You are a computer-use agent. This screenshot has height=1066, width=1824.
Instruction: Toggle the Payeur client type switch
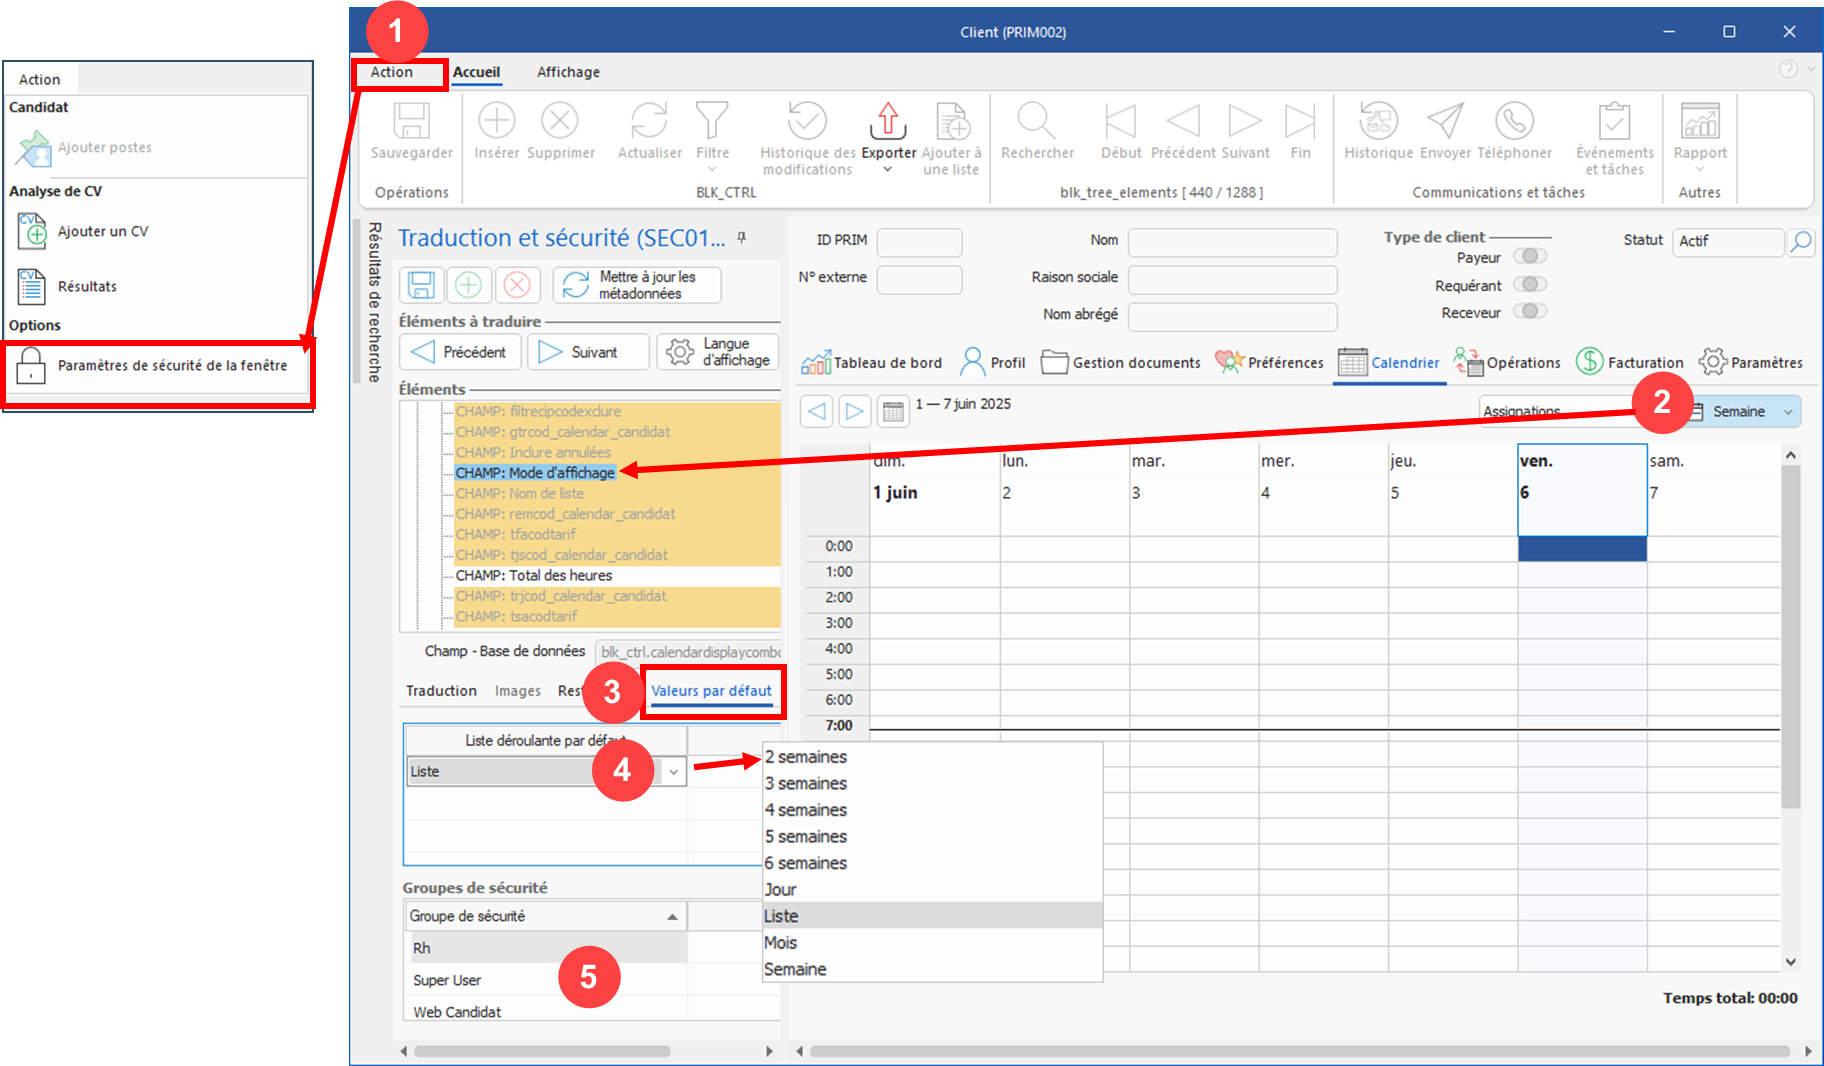pyautogui.click(x=1529, y=257)
